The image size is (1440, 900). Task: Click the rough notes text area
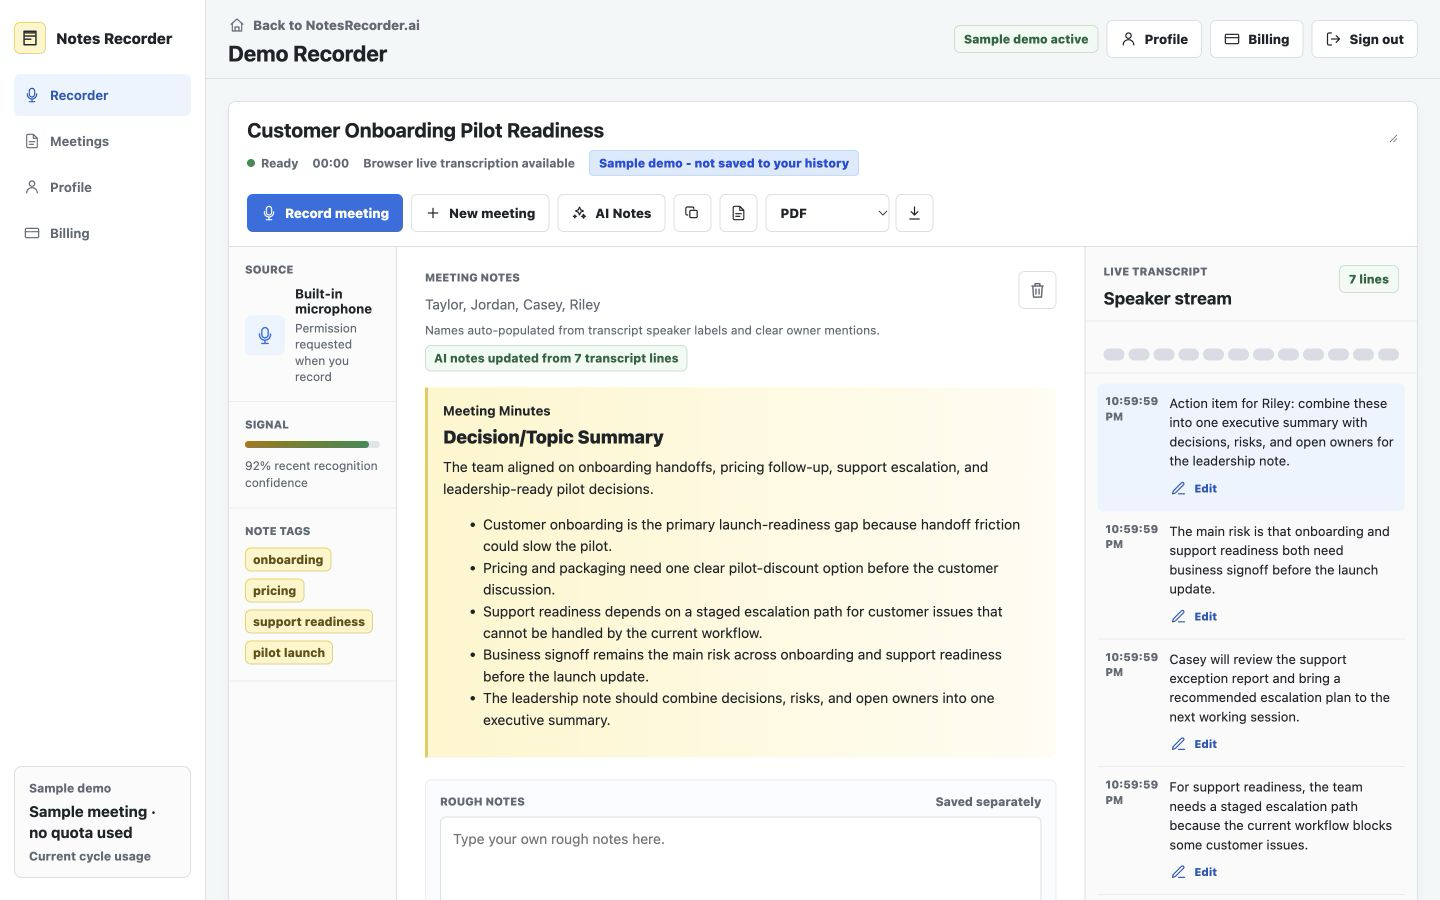(740, 858)
